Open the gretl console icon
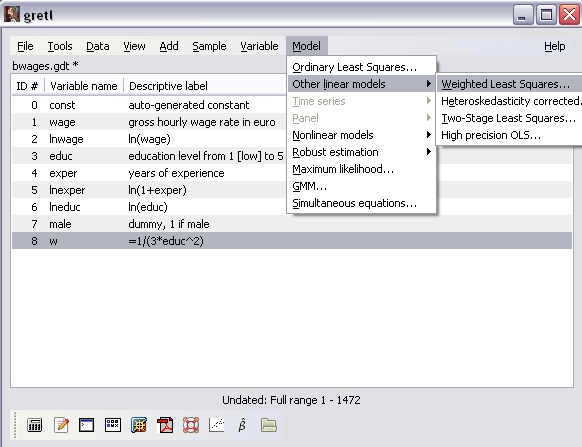582x447 pixels. point(86,425)
